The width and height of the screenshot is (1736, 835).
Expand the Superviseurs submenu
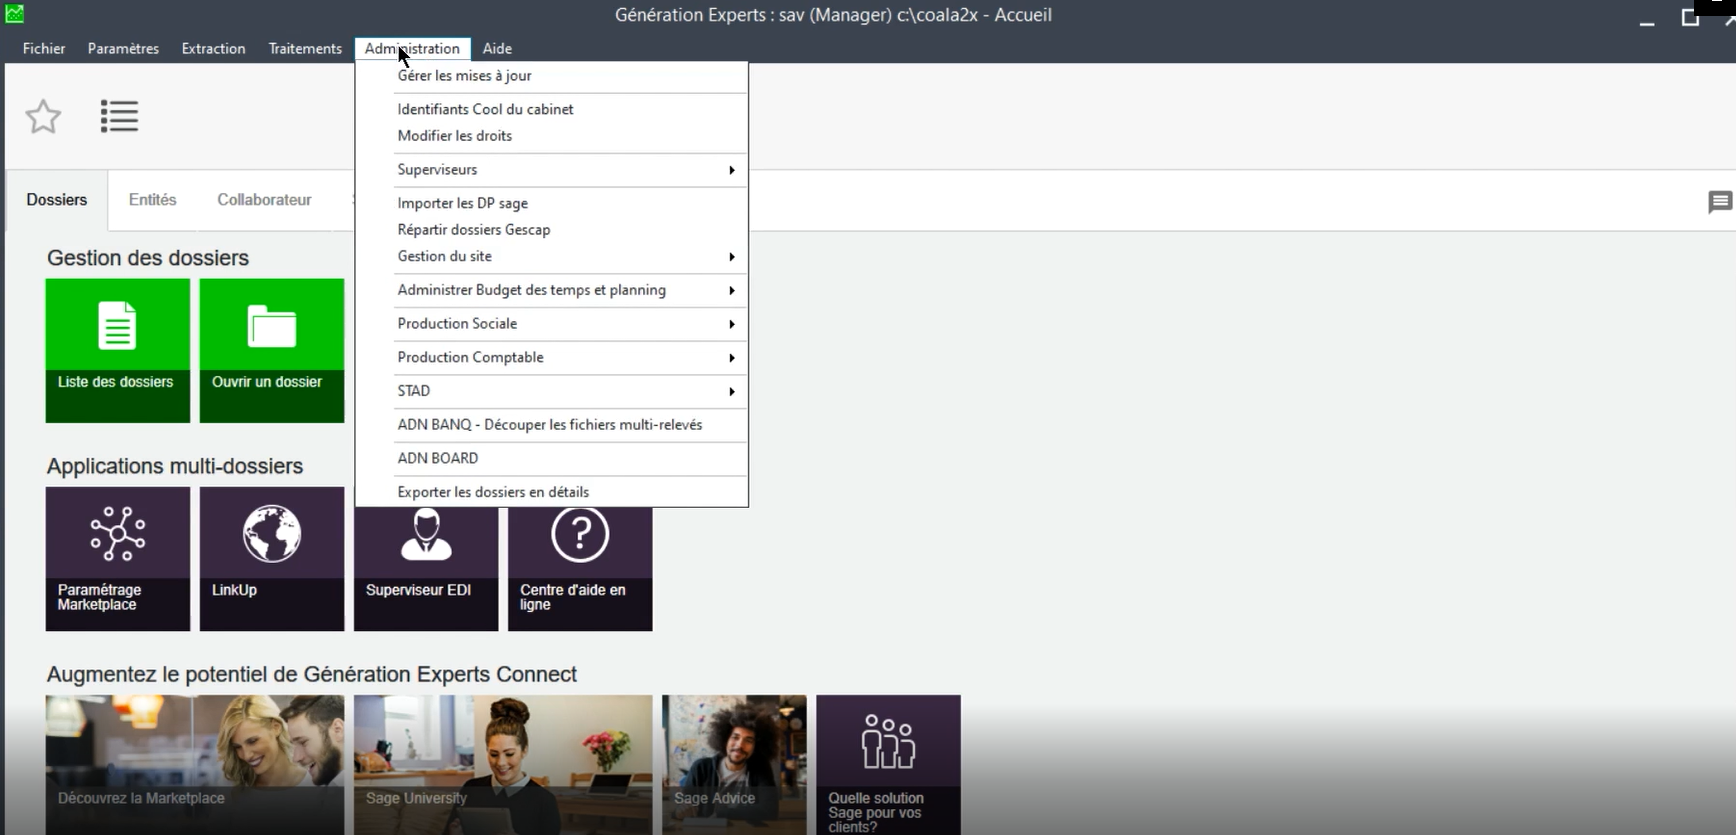pos(552,170)
